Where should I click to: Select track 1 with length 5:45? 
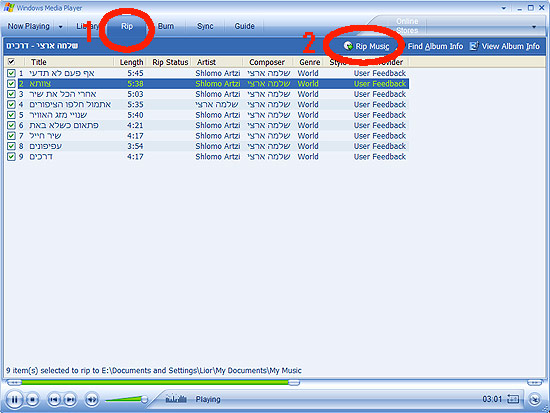213,73
